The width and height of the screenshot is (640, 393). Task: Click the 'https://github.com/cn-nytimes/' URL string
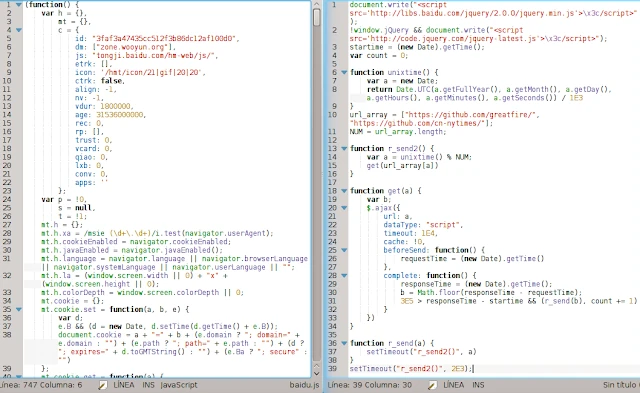click(x=418, y=123)
